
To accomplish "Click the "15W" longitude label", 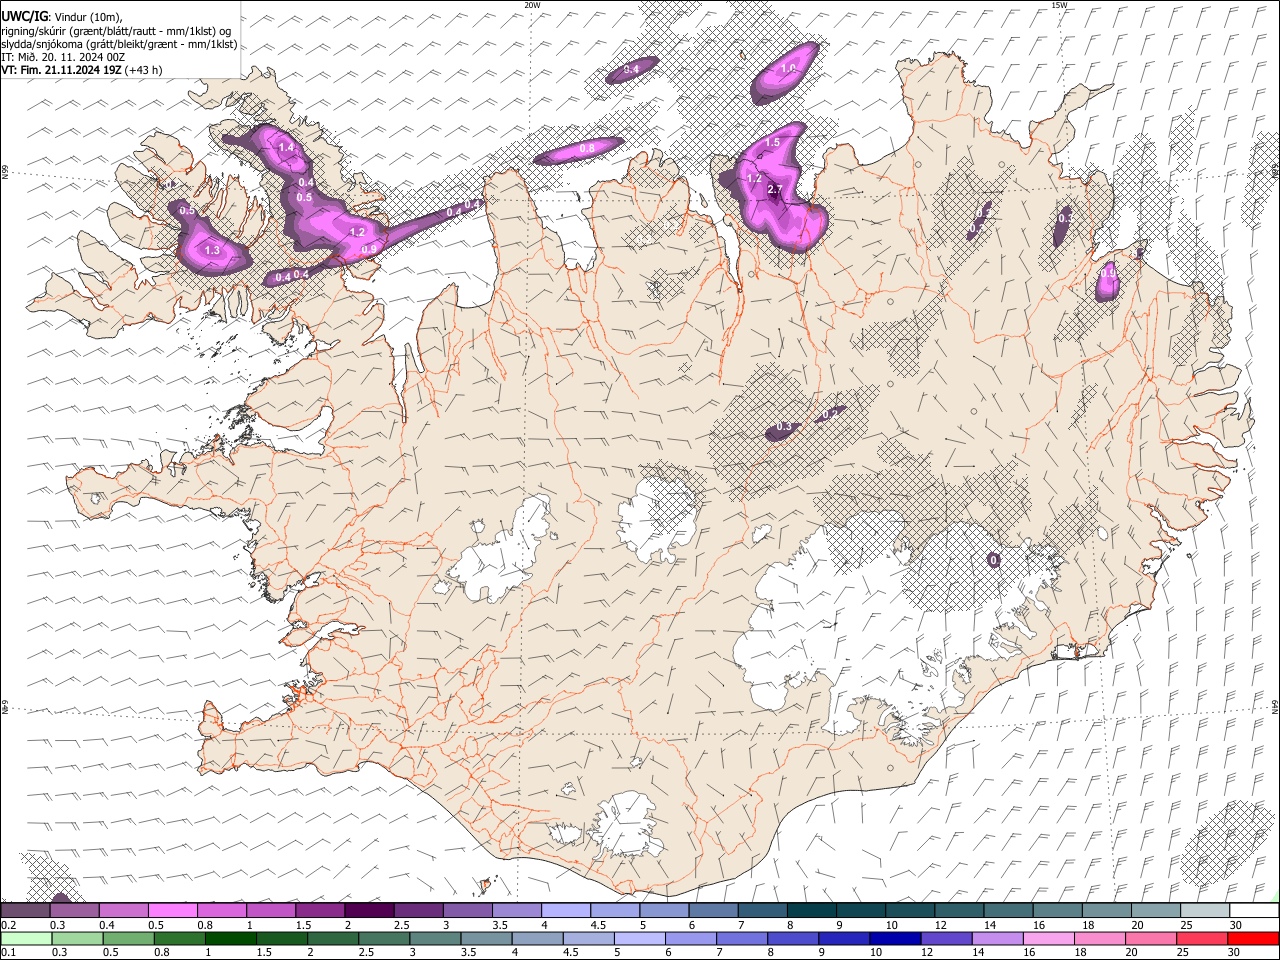I will (1059, 5).
